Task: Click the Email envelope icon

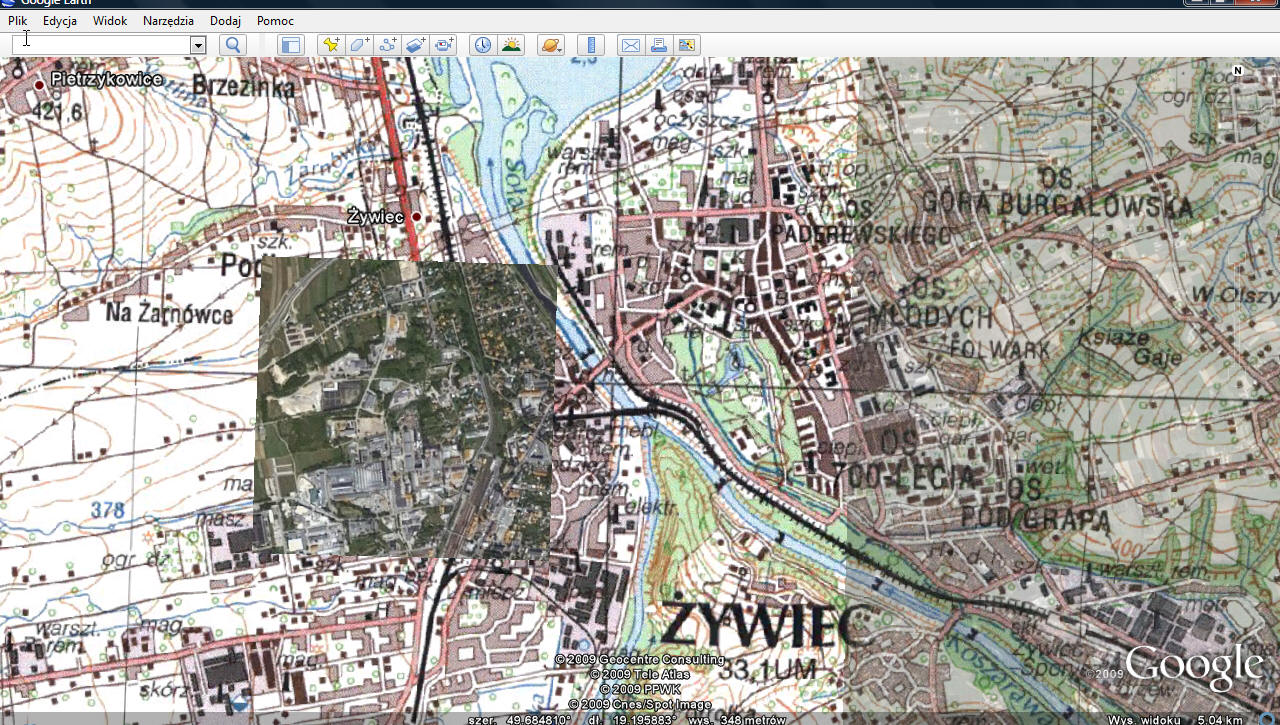Action: pyautogui.click(x=630, y=45)
